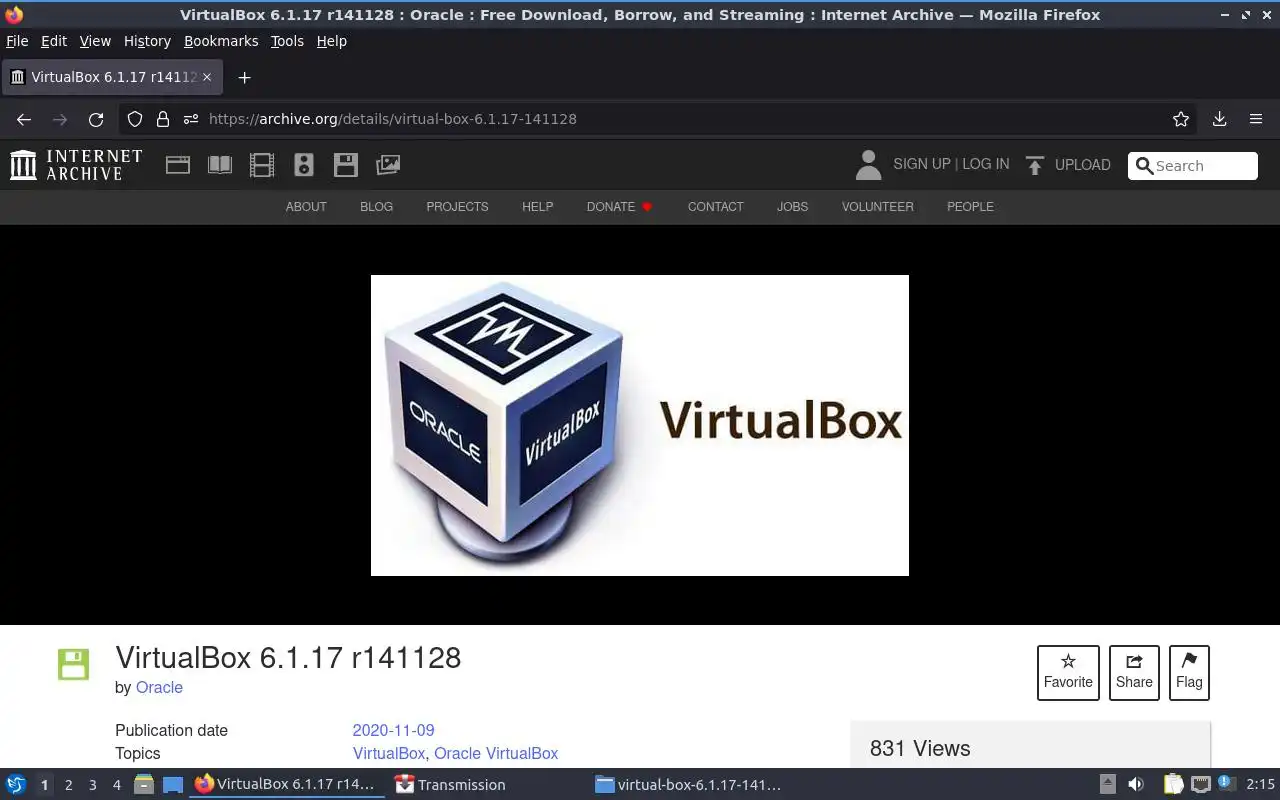Open the Oracle creator link

tap(159, 688)
